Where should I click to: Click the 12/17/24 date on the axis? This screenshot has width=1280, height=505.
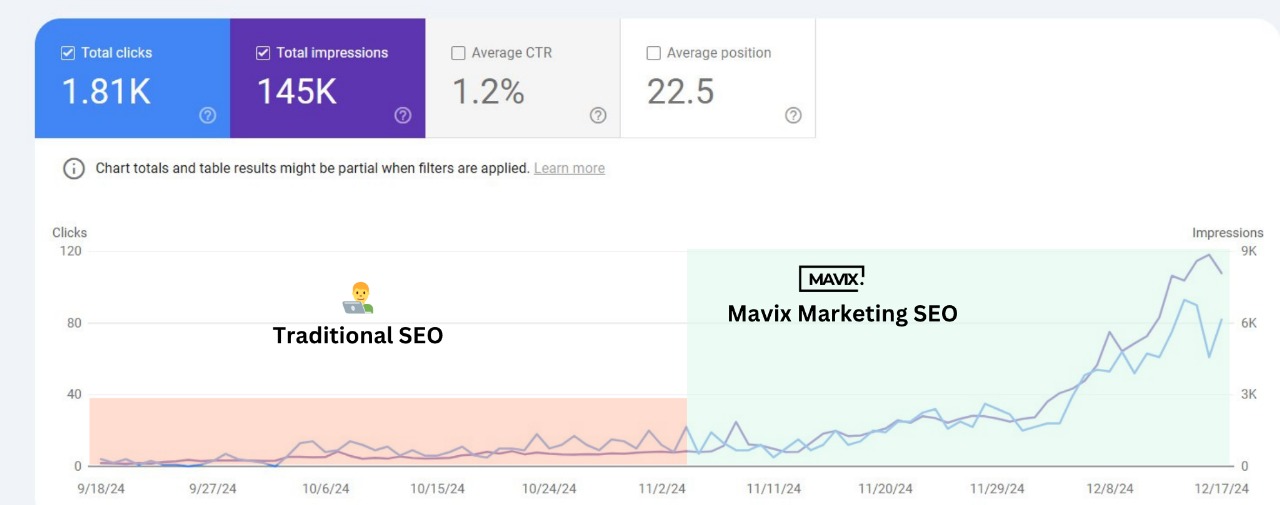point(1221,489)
